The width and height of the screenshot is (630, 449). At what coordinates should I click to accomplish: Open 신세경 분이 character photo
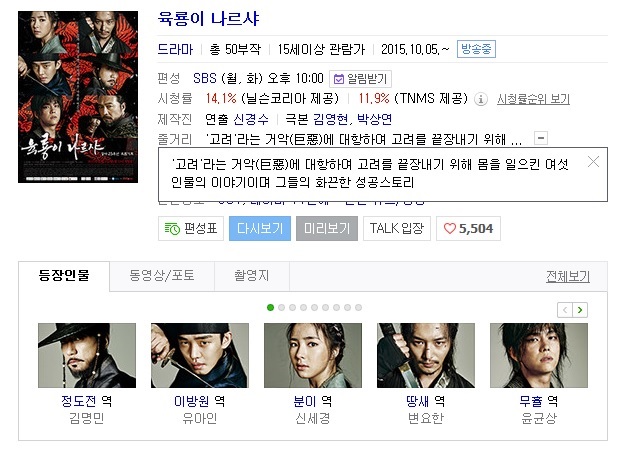coord(313,355)
